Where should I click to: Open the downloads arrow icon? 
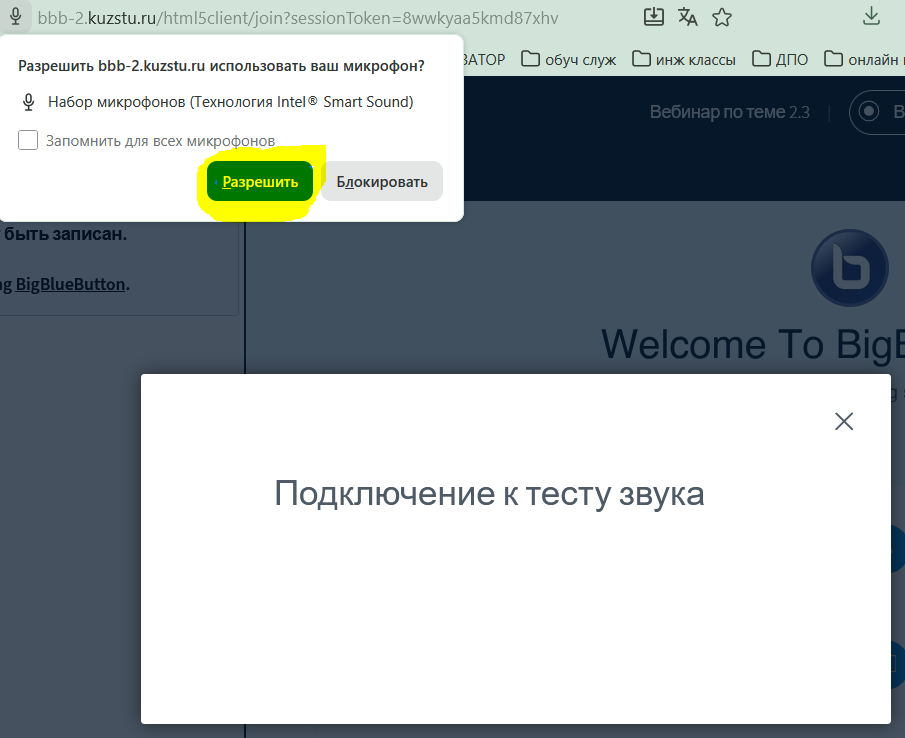(x=871, y=16)
